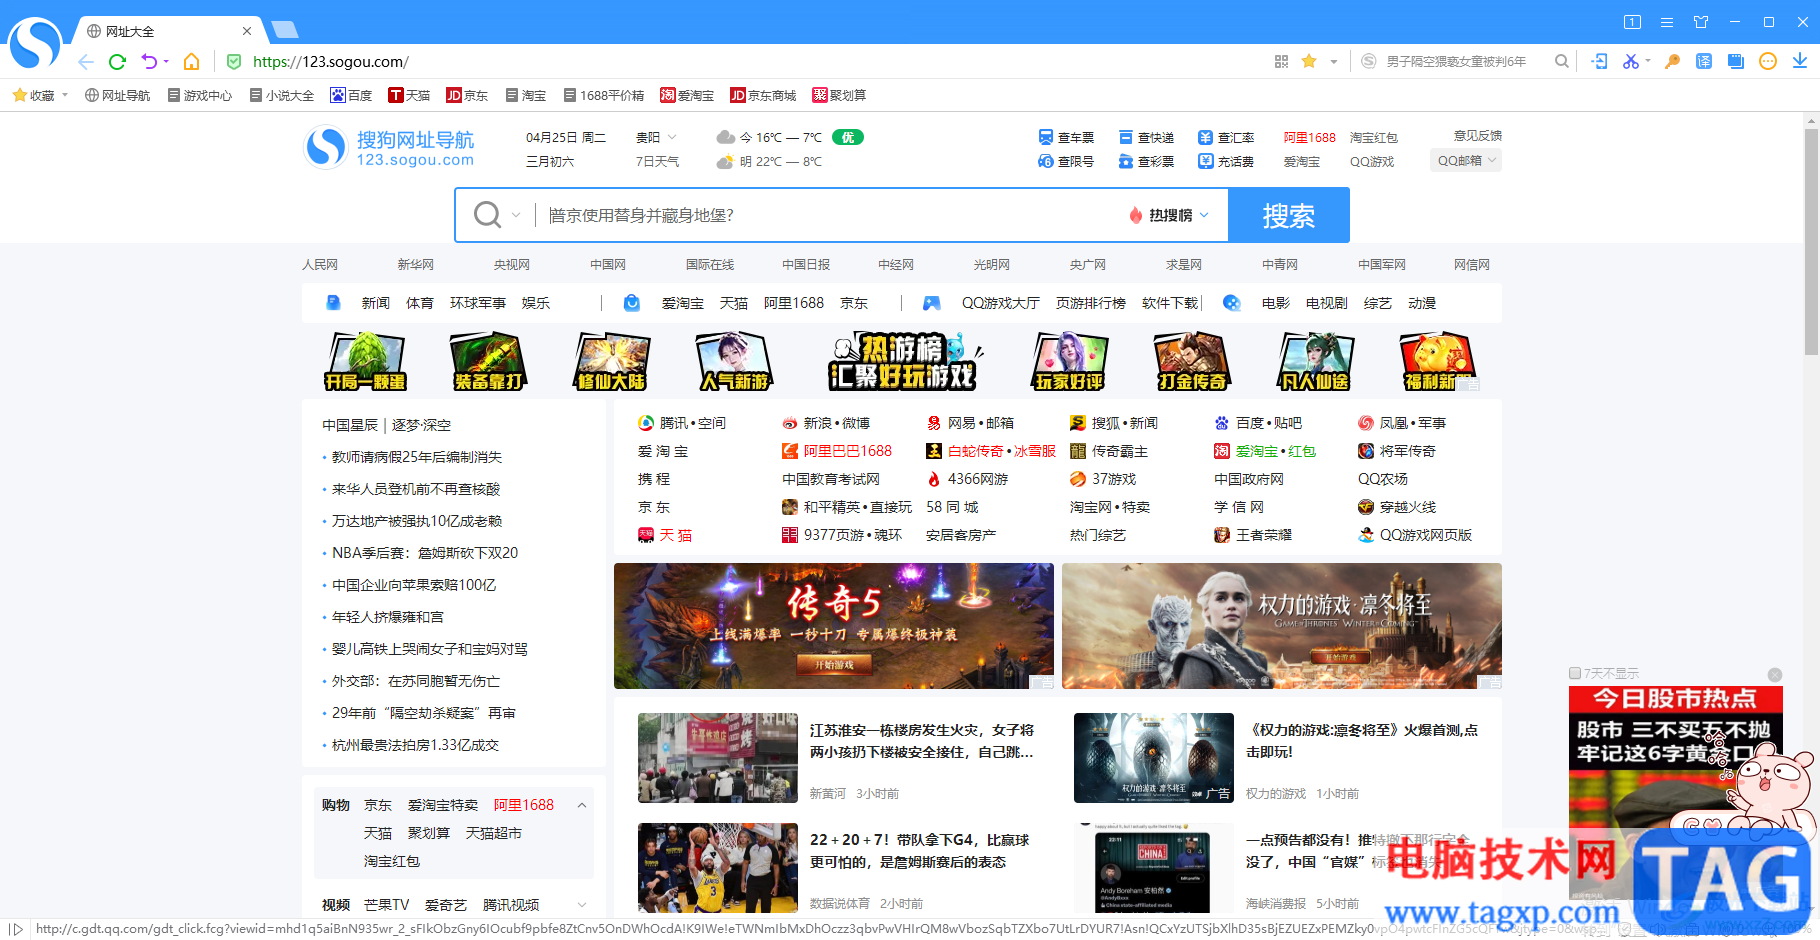Image resolution: width=1820 pixels, height=940 pixels.
Task: Click the page vertical scrollbar thumb
Action: [1811, 241]
